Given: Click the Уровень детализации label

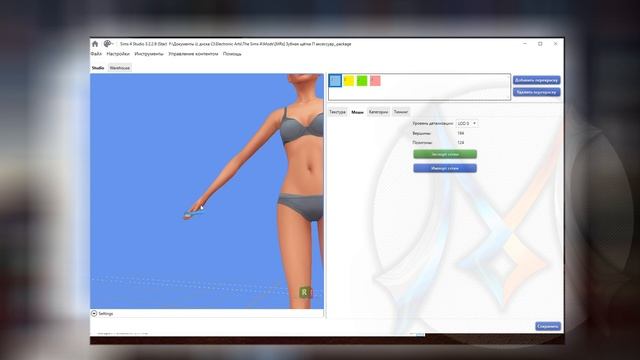Looking at the screenshot, I should point(433,123).
